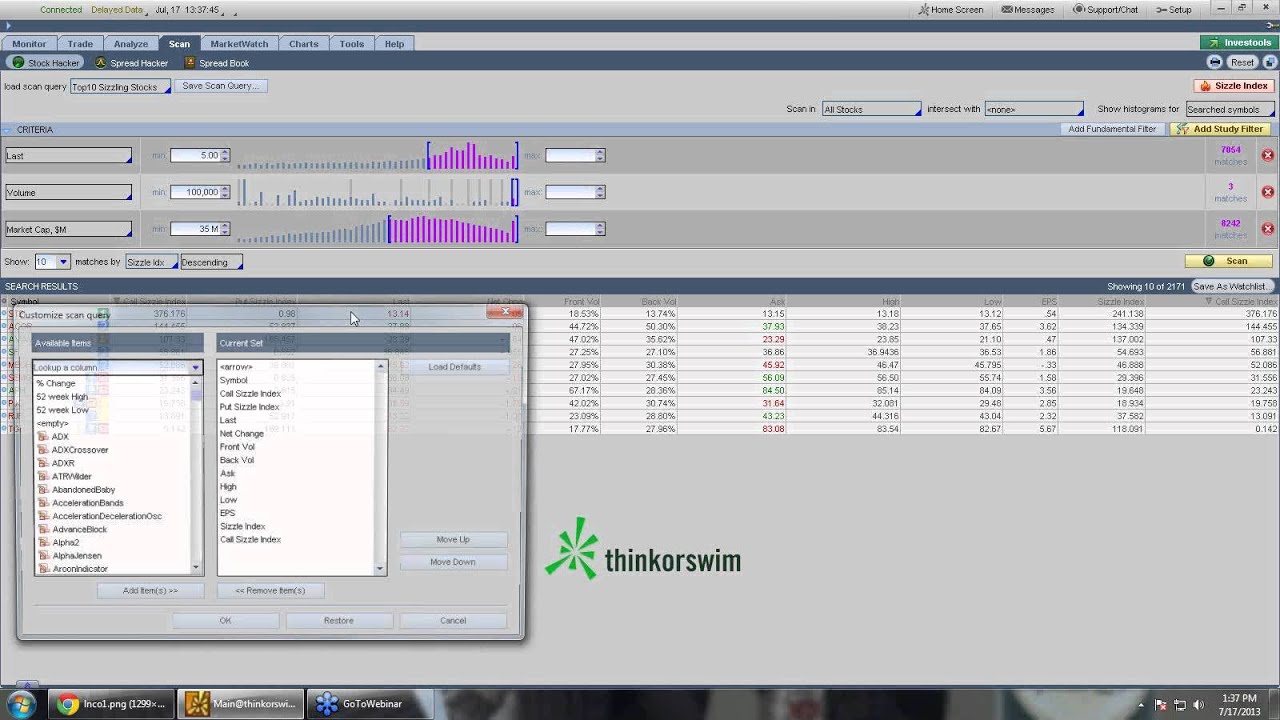The width and height of the screenshot is (1280, 720).
Task: Select the Alpha2 study item
Action: coord(65,542)
